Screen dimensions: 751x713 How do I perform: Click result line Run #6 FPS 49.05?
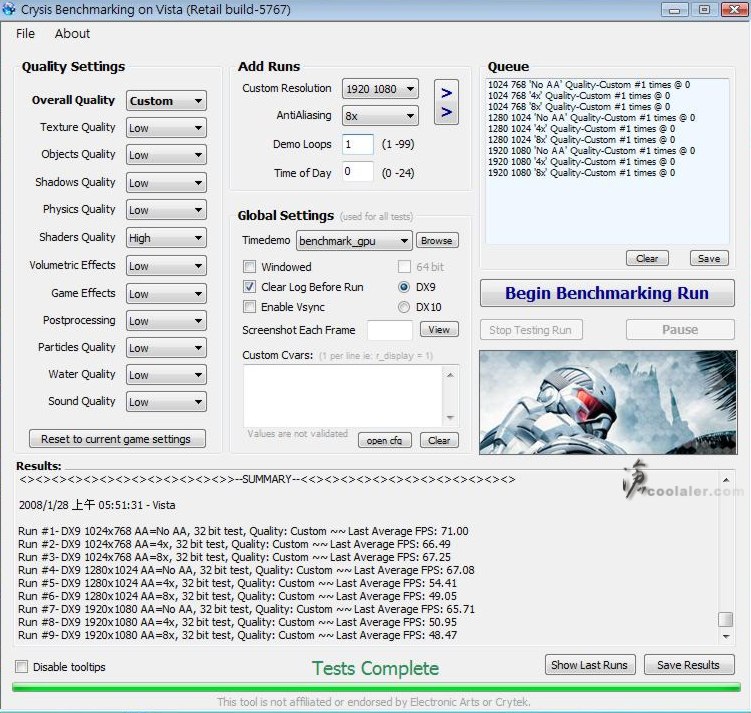[x=238, y=596]
